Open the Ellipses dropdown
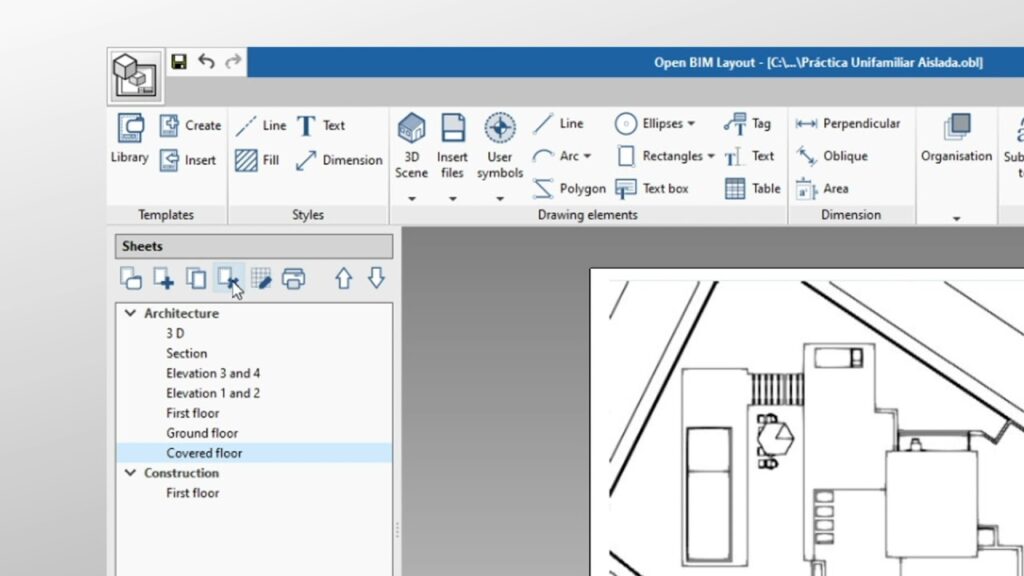Screen dimensions: 1024x576 [690, 124]
